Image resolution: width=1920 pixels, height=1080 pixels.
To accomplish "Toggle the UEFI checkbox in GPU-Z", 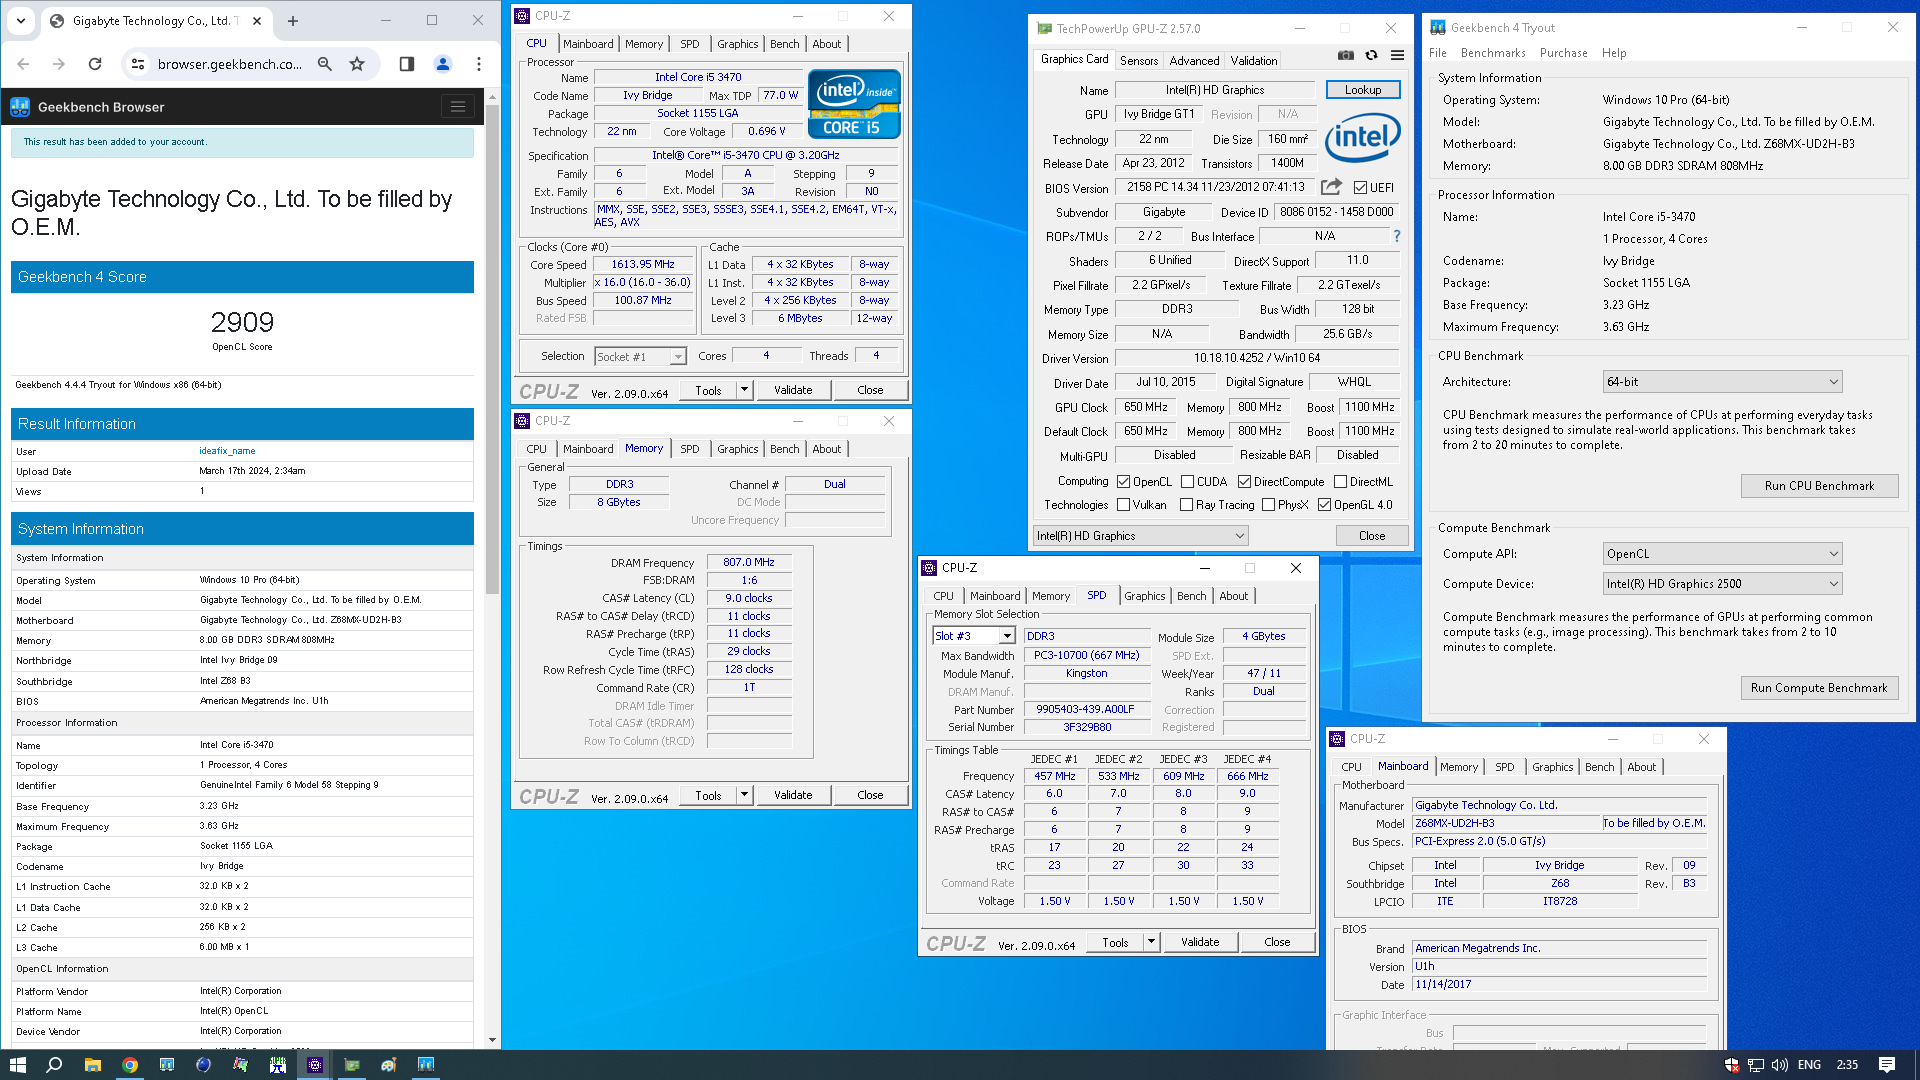I will [1360, 188].
